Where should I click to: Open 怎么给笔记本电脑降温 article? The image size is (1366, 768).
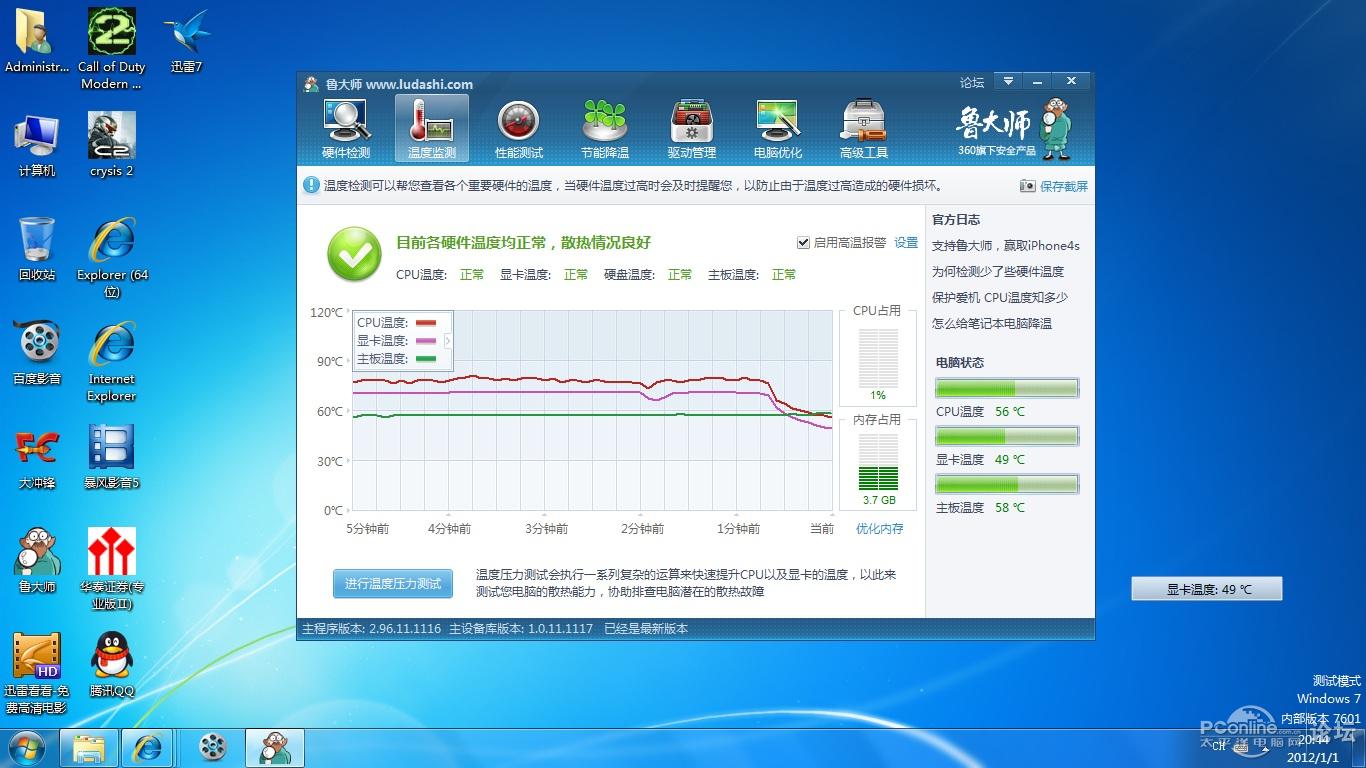tap(992, 324)
